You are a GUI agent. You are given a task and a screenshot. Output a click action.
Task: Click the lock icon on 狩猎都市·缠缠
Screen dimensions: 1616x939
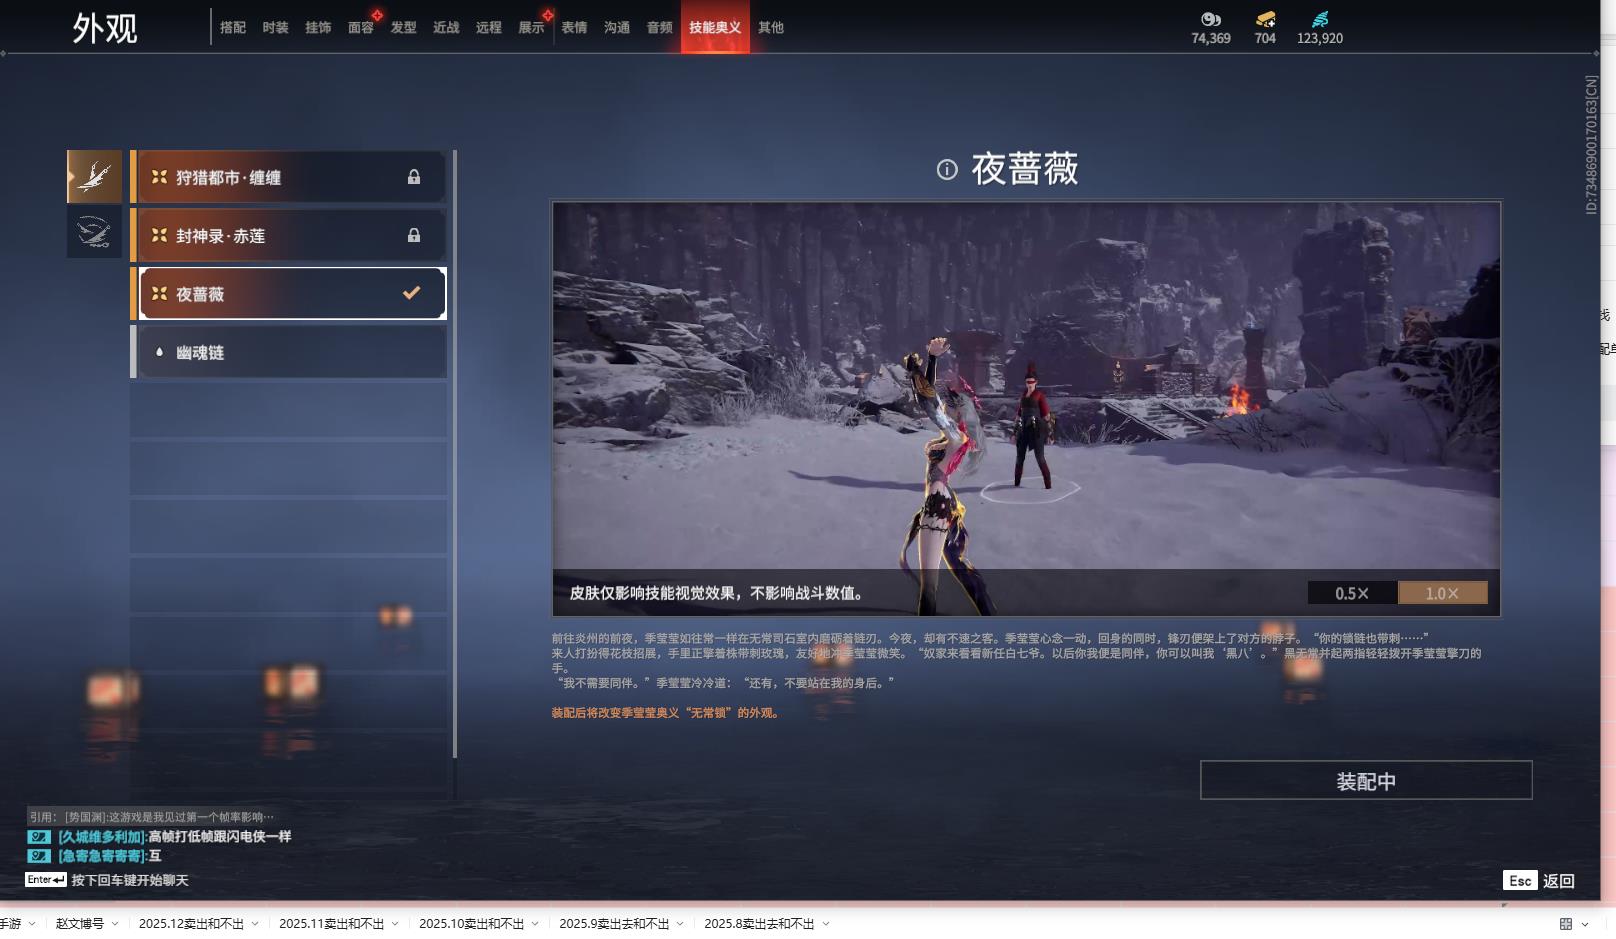coord(413,177)
